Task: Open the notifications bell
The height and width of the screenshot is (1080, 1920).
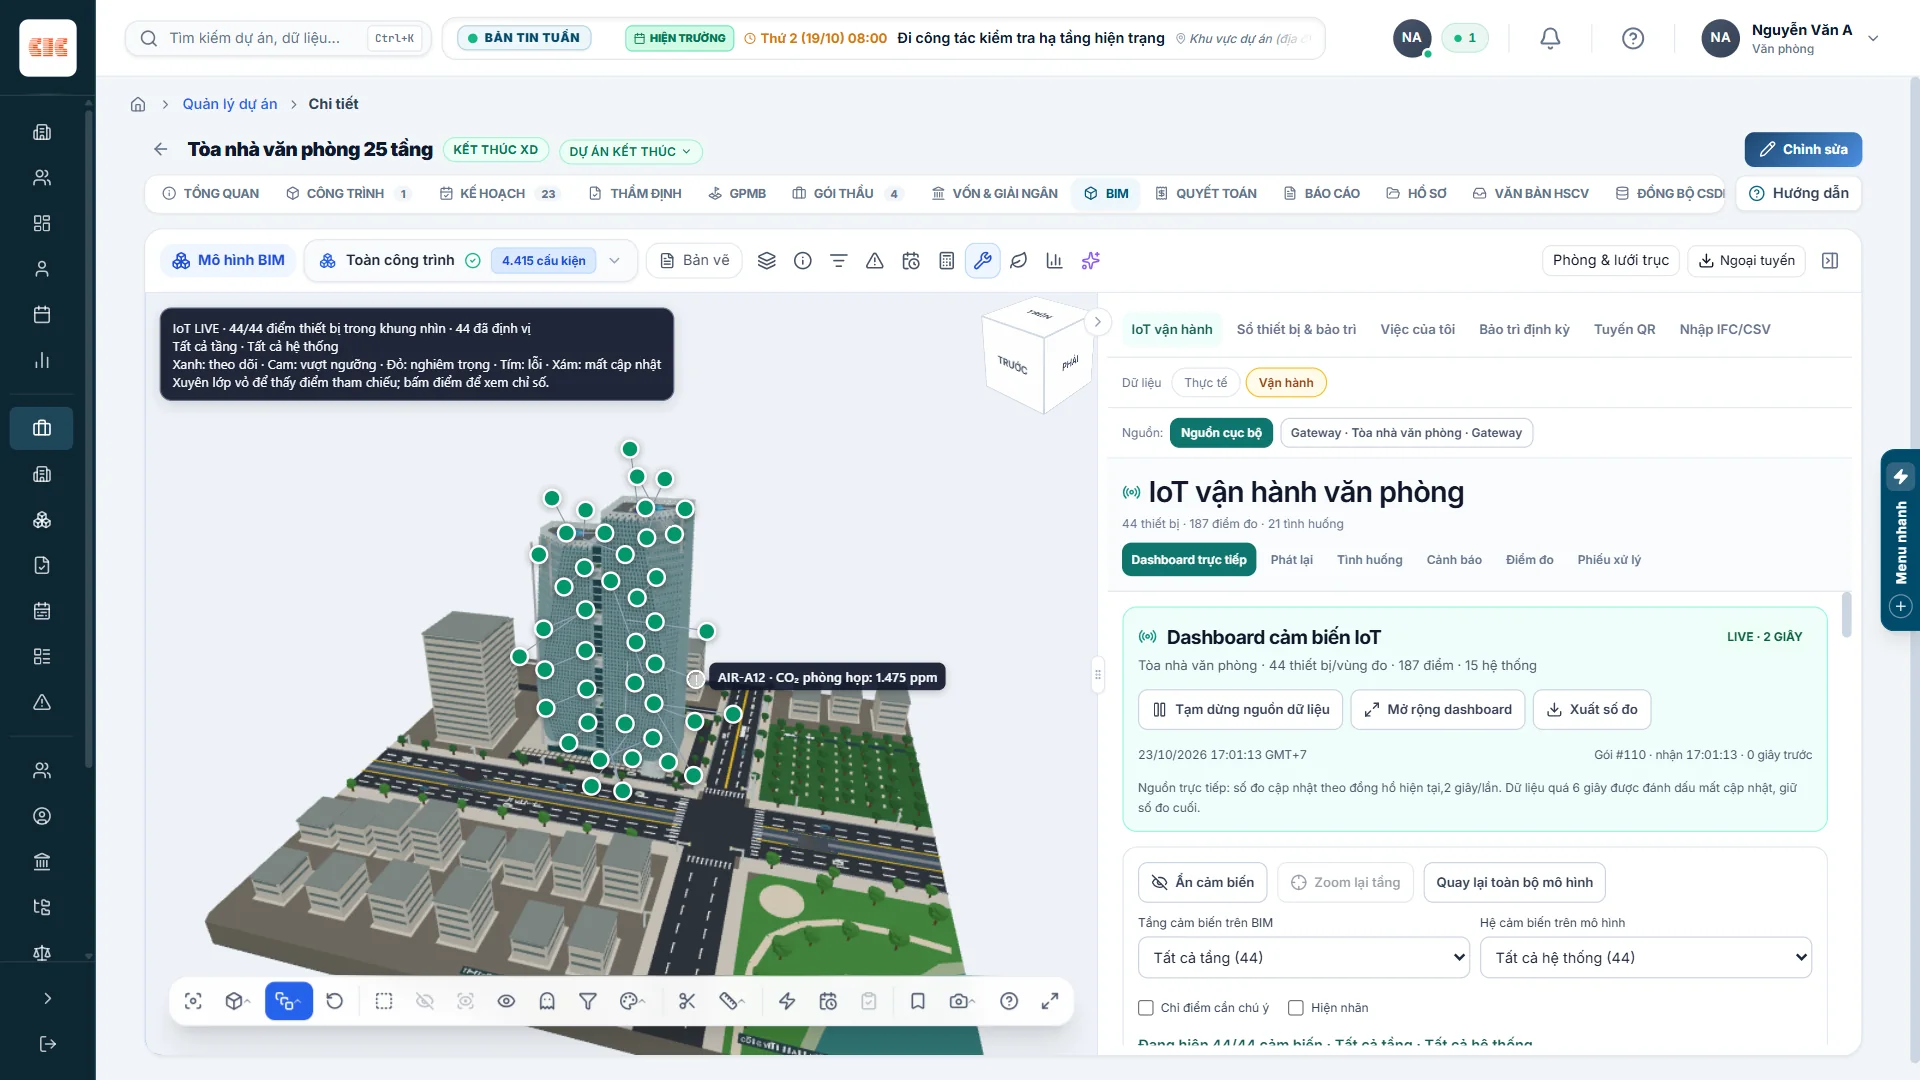Action: click(x=1550, y=38)
